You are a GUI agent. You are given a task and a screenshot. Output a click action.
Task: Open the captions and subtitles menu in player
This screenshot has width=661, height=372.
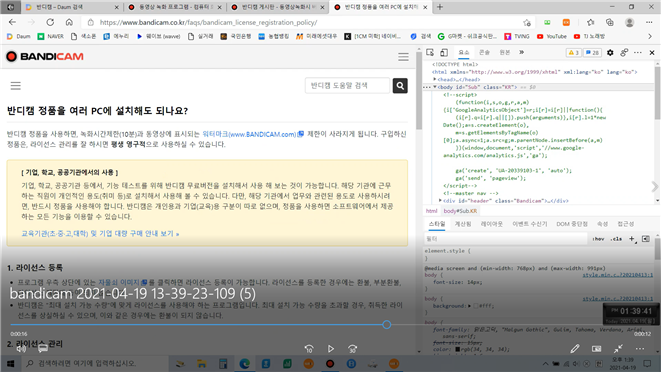43,349
